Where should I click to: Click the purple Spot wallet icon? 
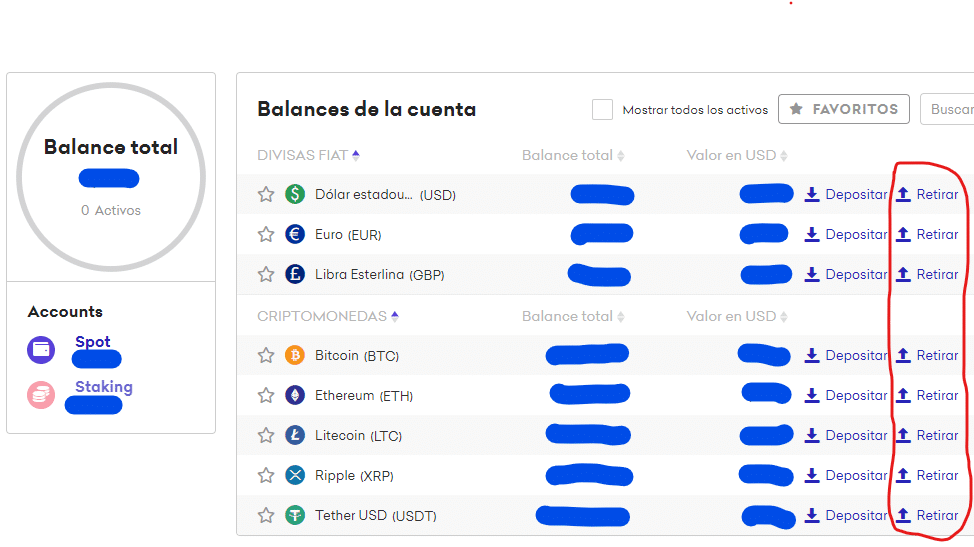41,350
